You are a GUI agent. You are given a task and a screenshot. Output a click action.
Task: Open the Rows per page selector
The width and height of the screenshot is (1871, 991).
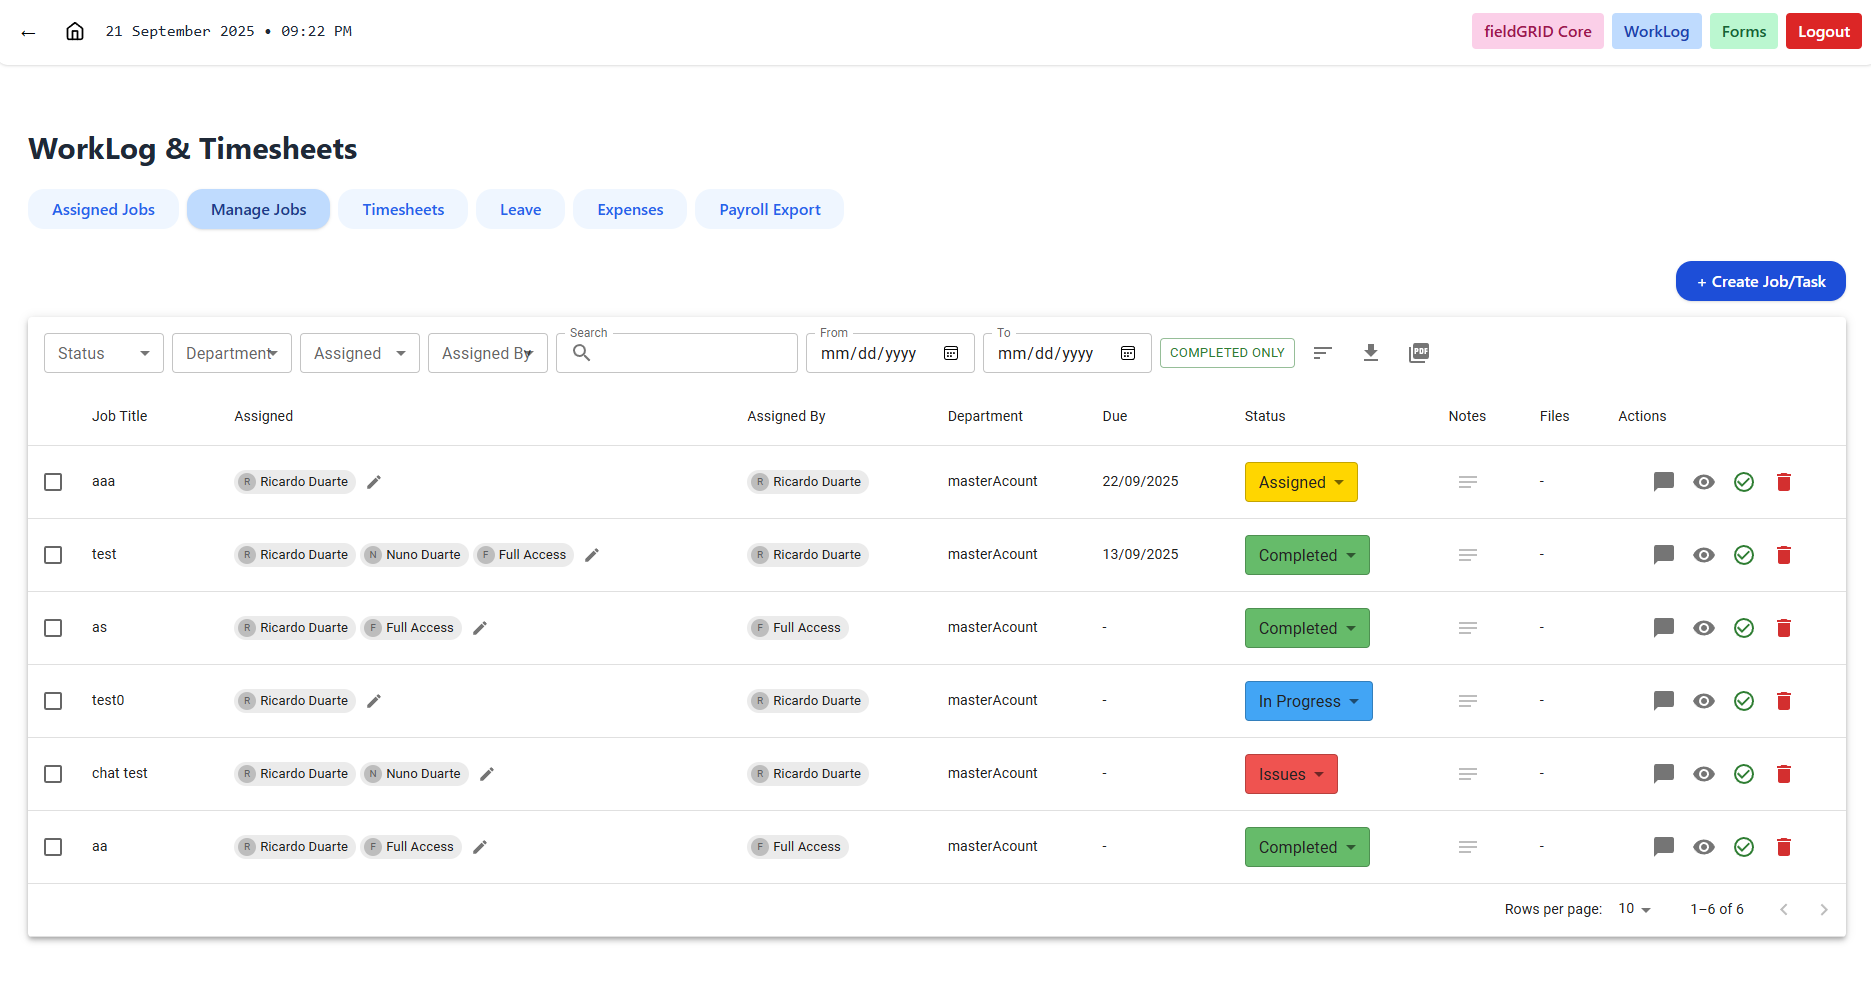pos(1633,908)
